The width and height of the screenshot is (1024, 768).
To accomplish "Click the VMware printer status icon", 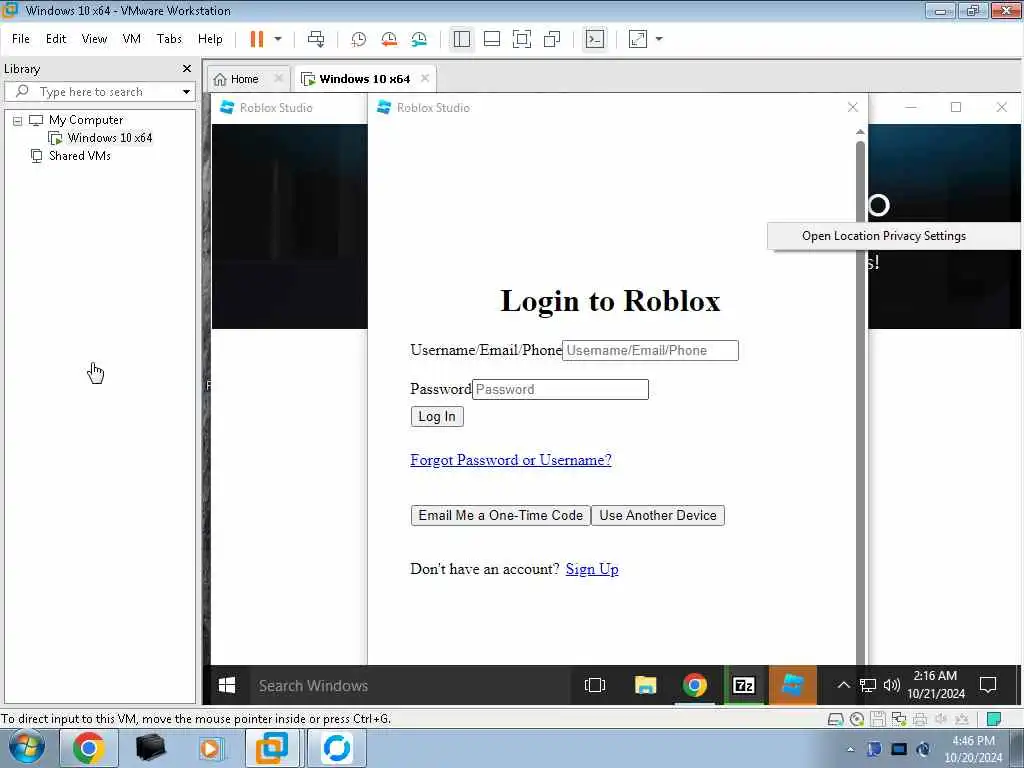I will [x=920, y=720].
